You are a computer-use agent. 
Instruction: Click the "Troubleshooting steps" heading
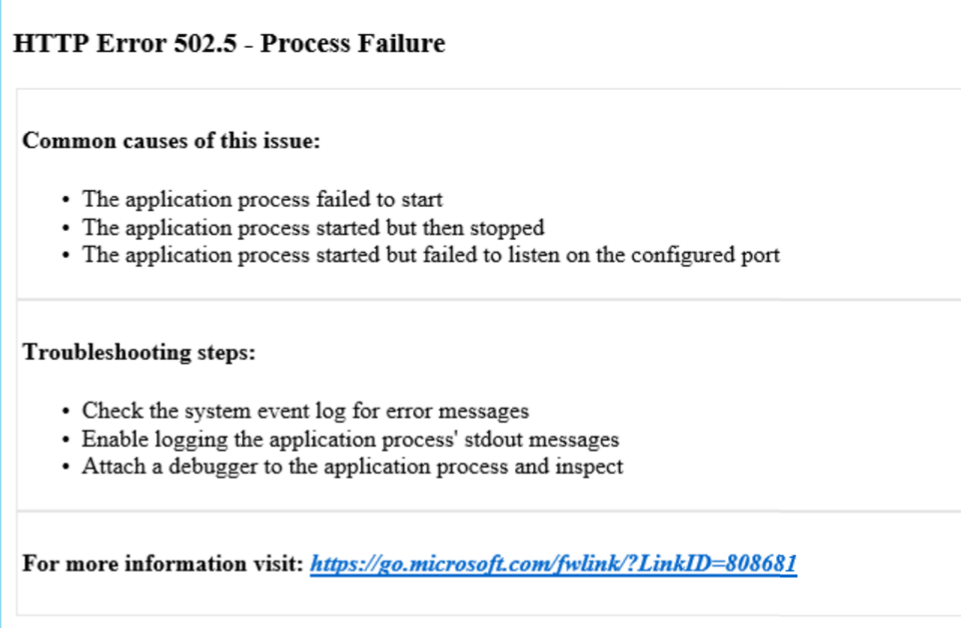tap(140, 352)
